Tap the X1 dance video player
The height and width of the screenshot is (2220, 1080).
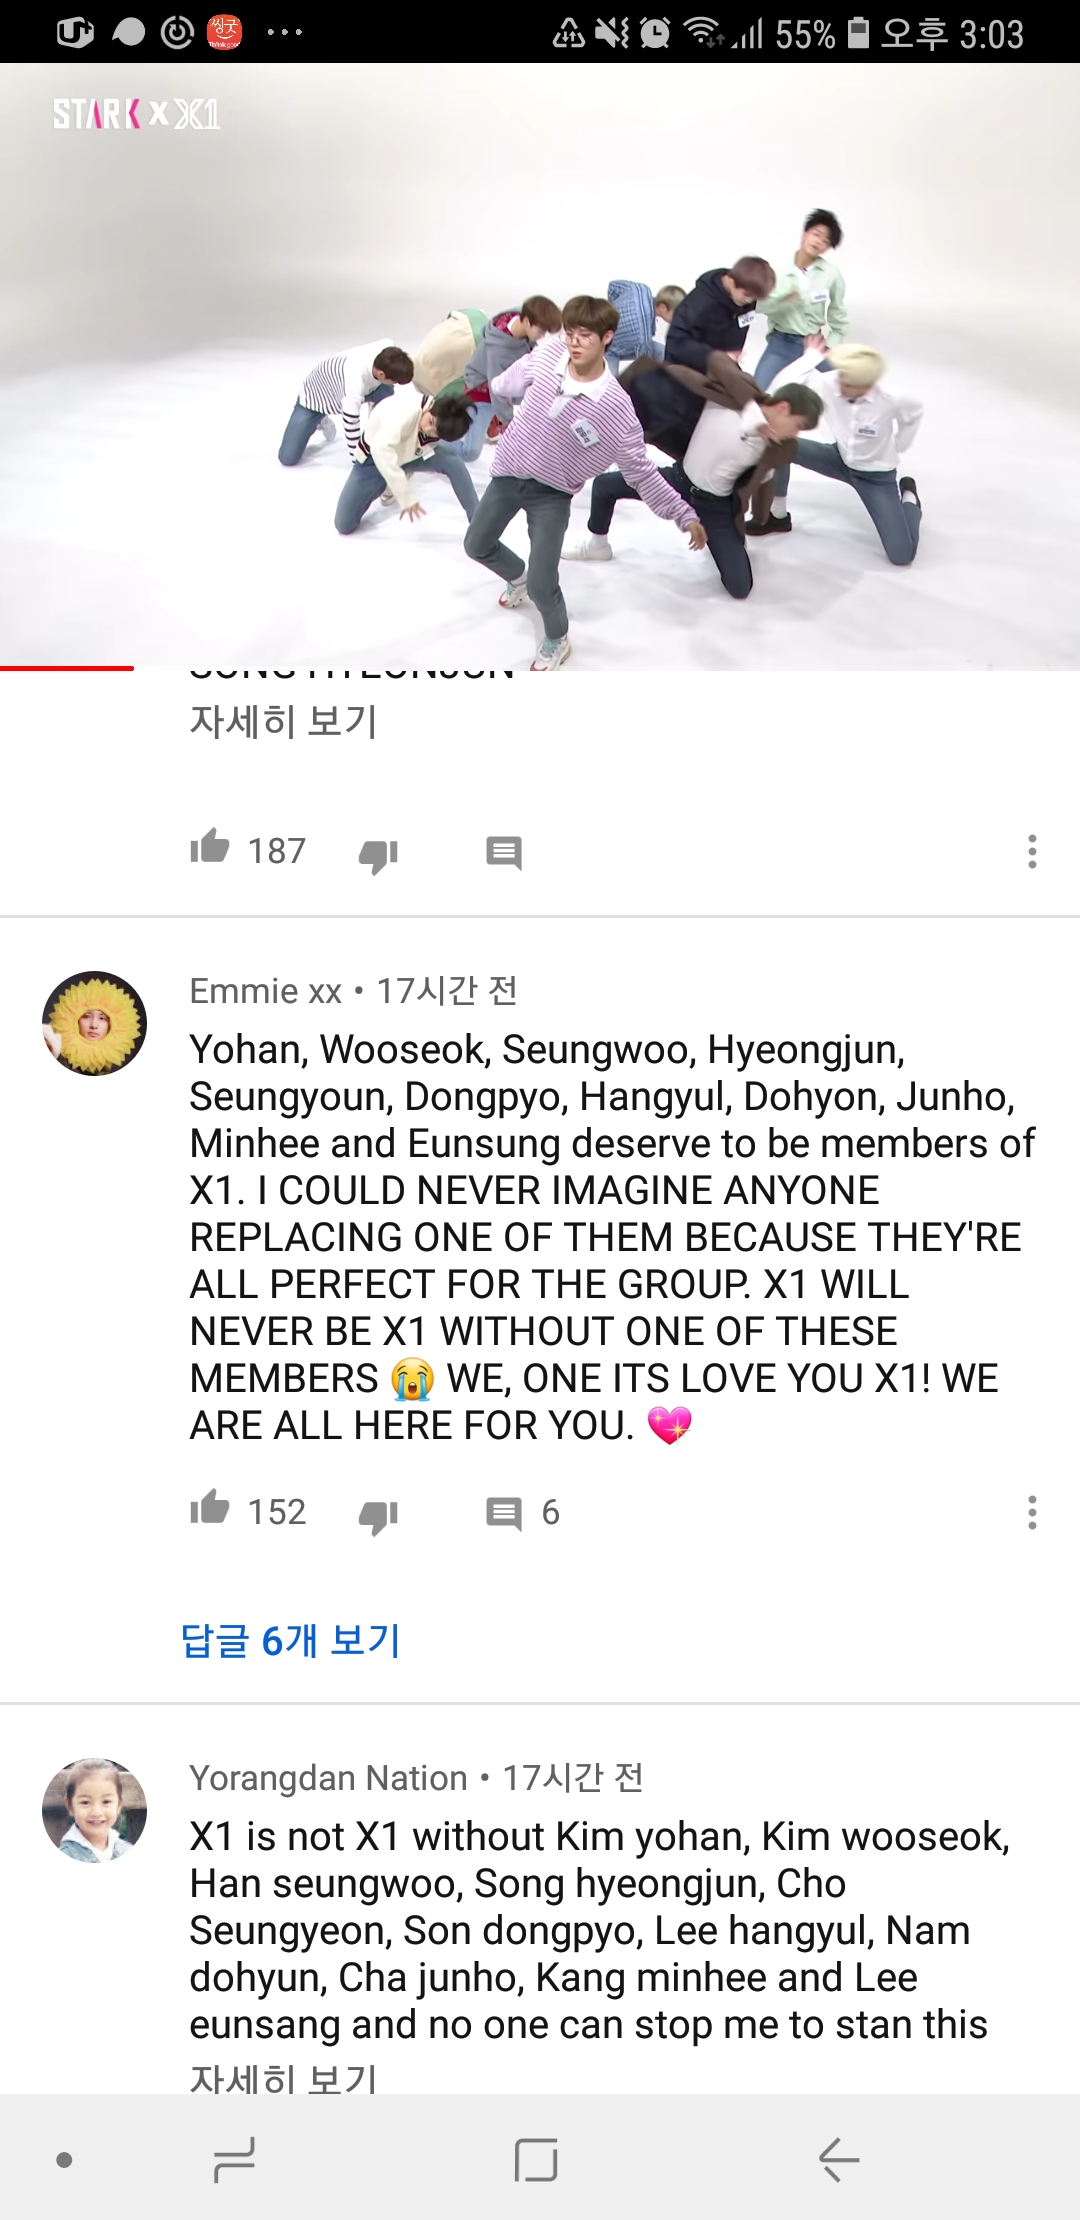coord(540,366)
